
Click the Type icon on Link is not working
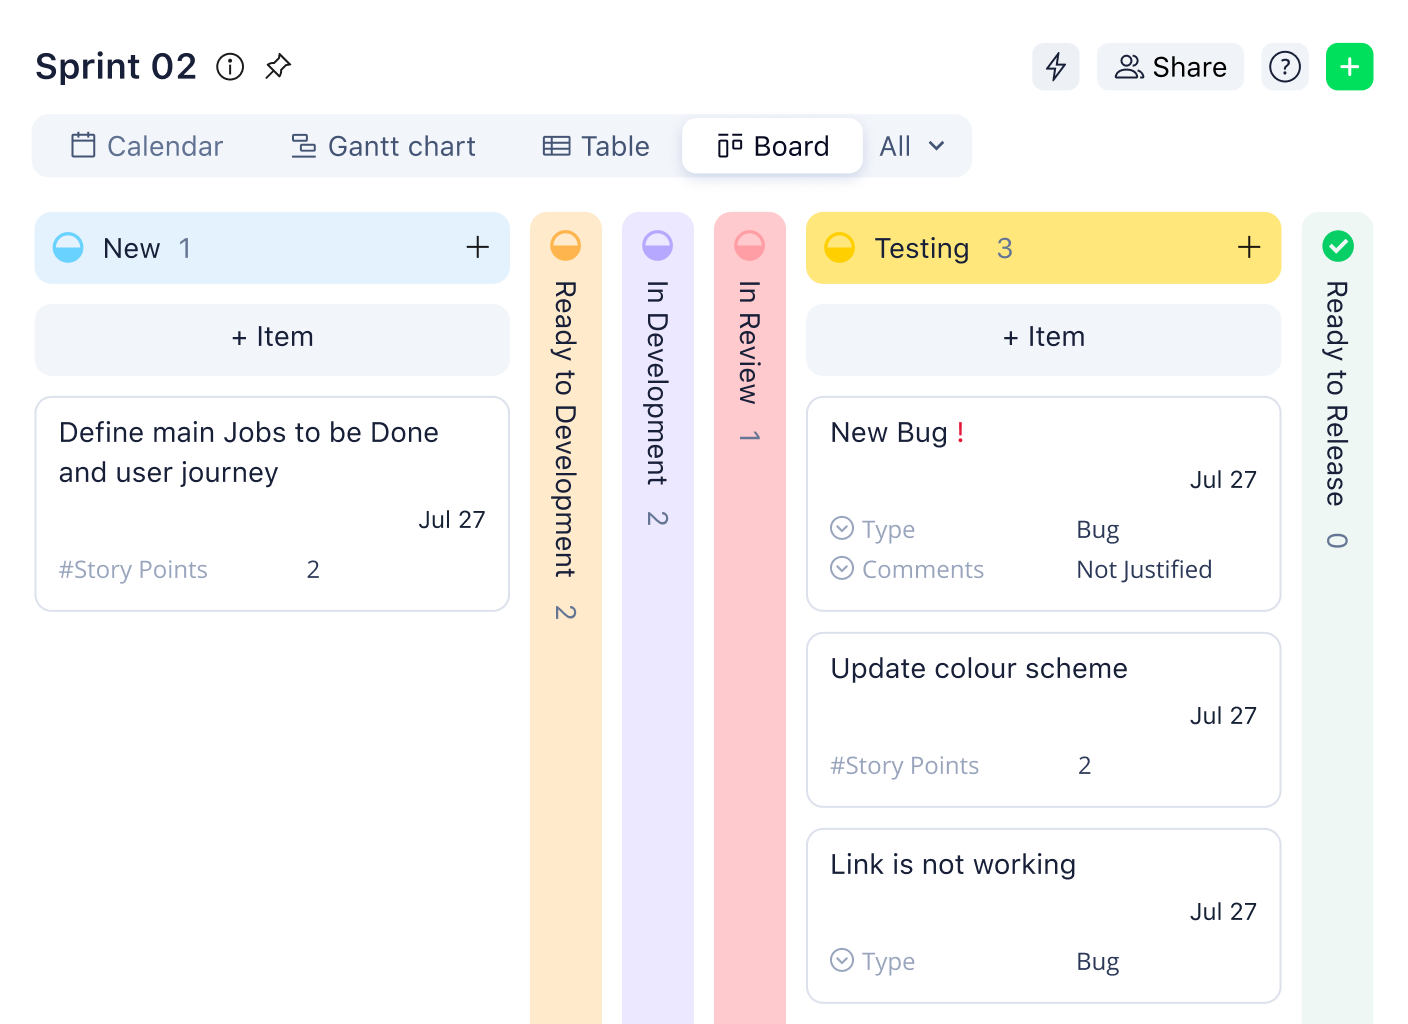pos(841,960)
